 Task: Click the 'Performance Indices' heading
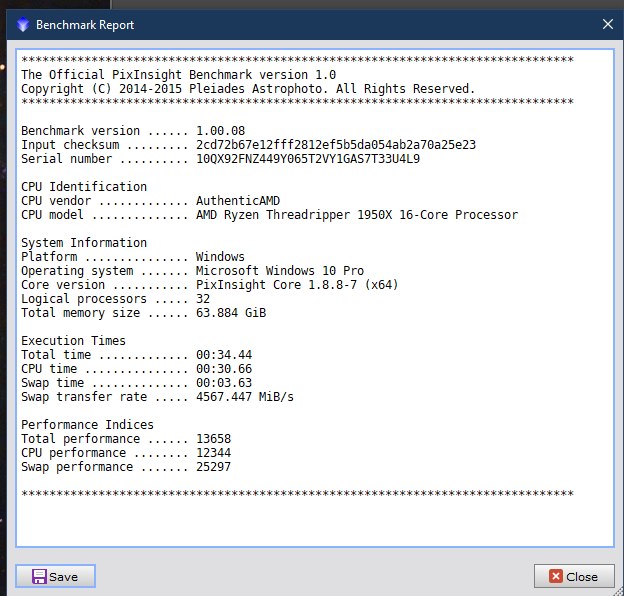pos(87,425)
